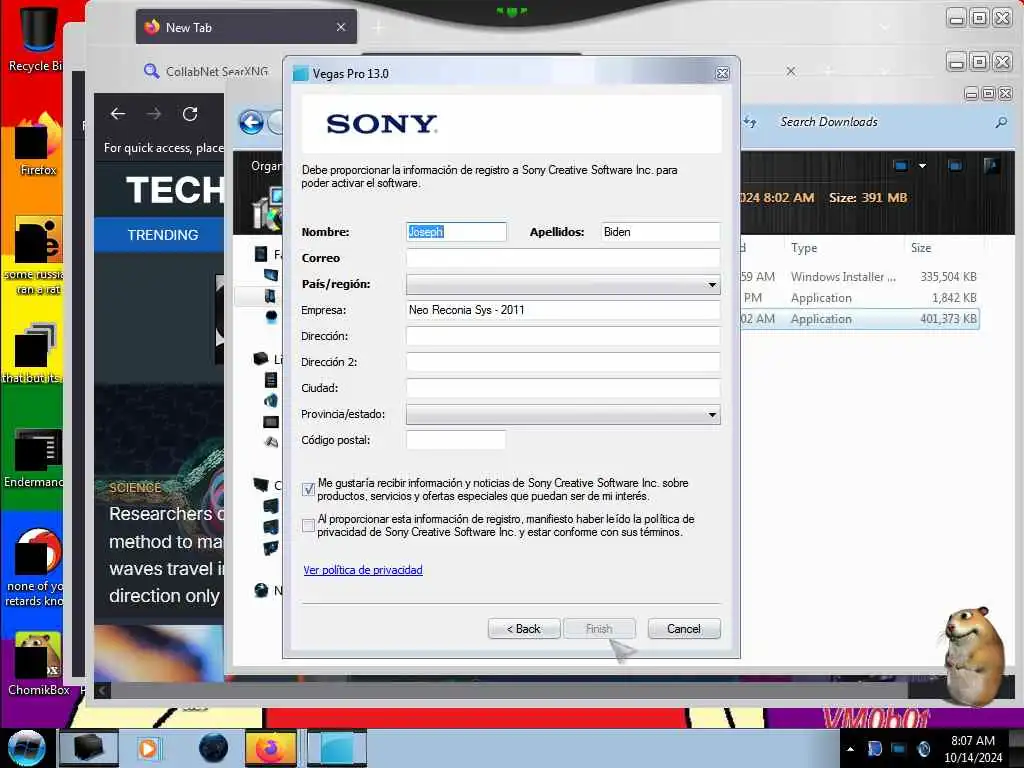Sort by the Size column header

coord(921,248)
